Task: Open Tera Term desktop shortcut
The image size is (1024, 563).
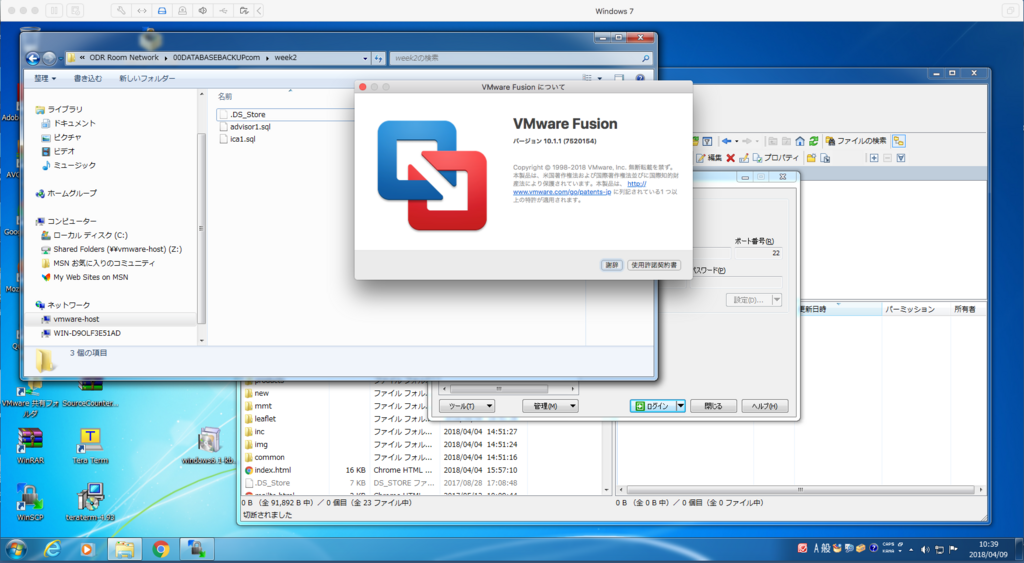Action: pos(90,446)
